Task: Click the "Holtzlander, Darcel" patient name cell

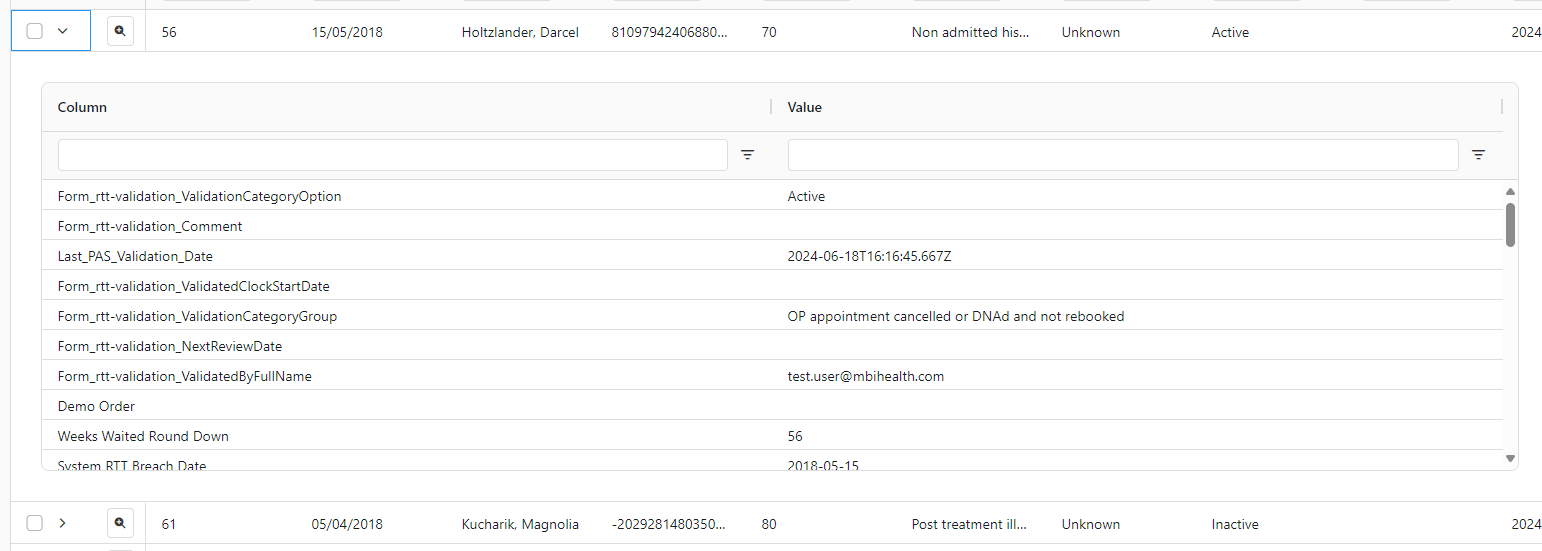Action: [x=520, y=32]
